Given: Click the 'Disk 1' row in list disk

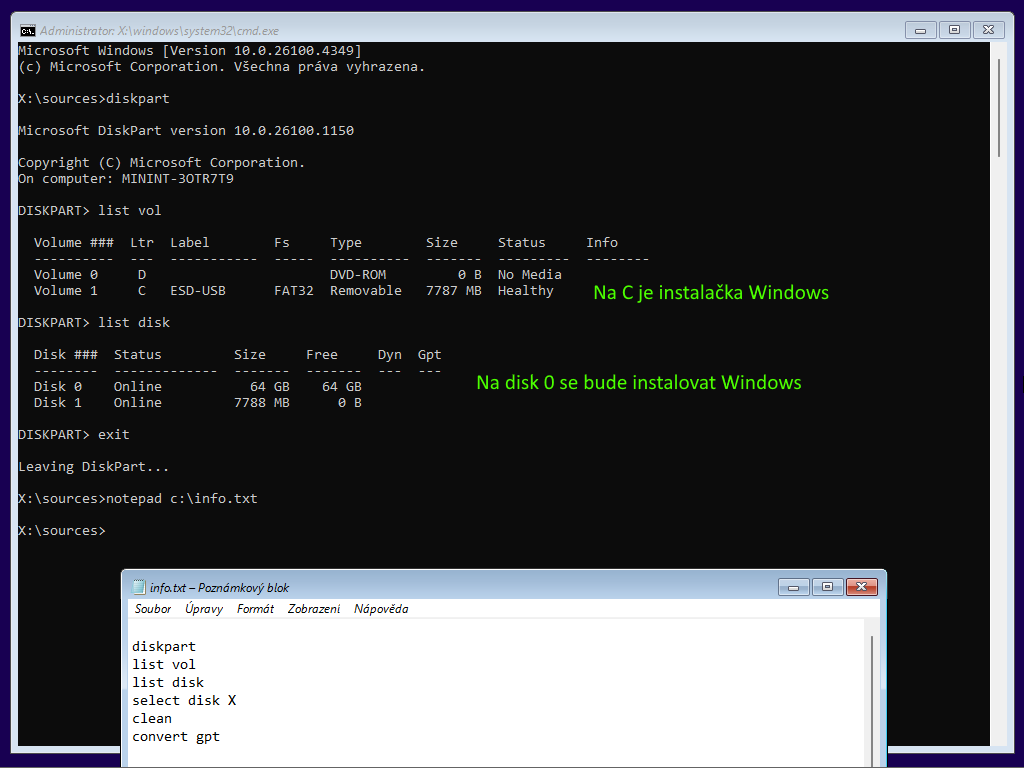Looking at the screenshot, I should (x=198, y=403).
